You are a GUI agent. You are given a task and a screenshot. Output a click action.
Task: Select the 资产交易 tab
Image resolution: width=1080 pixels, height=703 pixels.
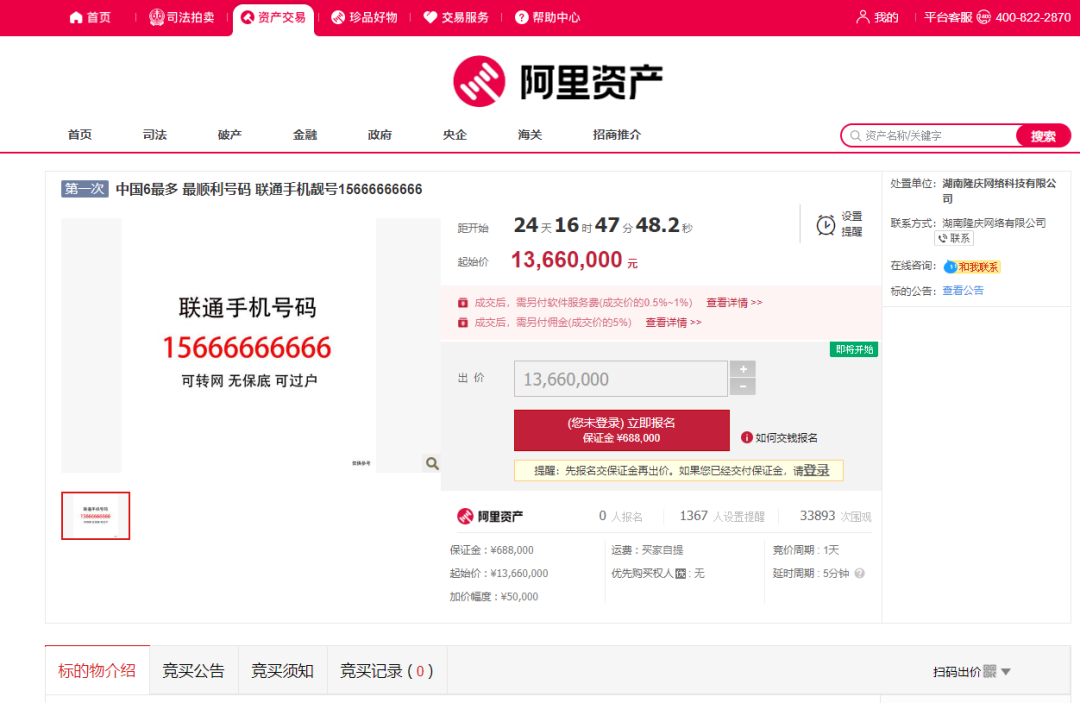(x=273, y=17)
